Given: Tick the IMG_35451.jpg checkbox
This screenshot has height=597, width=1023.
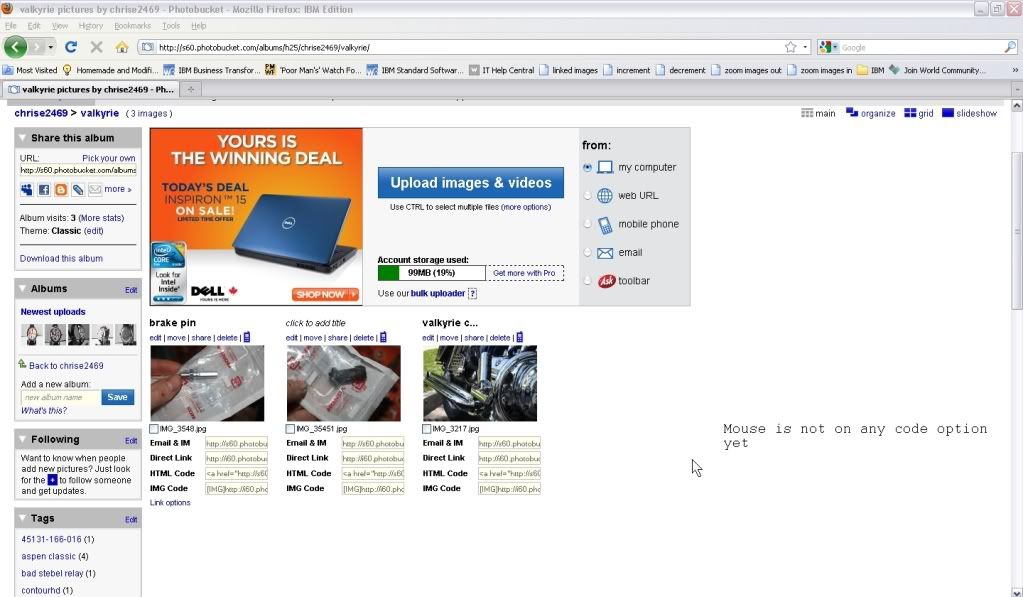Looking at the screenshot, I should [290, 429].
